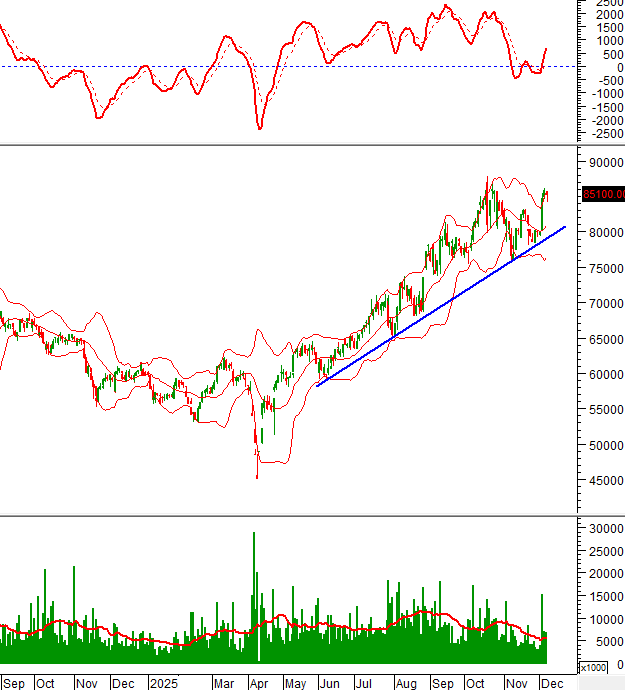This screenshot has height=690, width=625.
Task: Click the May label on the time axis
Action: (x=297, y=683)
